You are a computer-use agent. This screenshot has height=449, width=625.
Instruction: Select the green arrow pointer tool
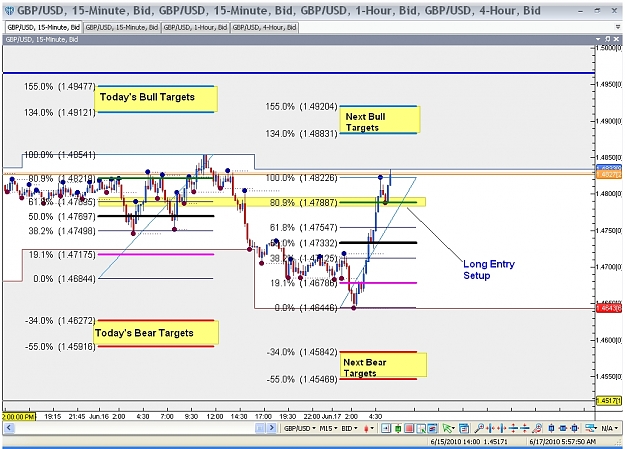[447, 429]
